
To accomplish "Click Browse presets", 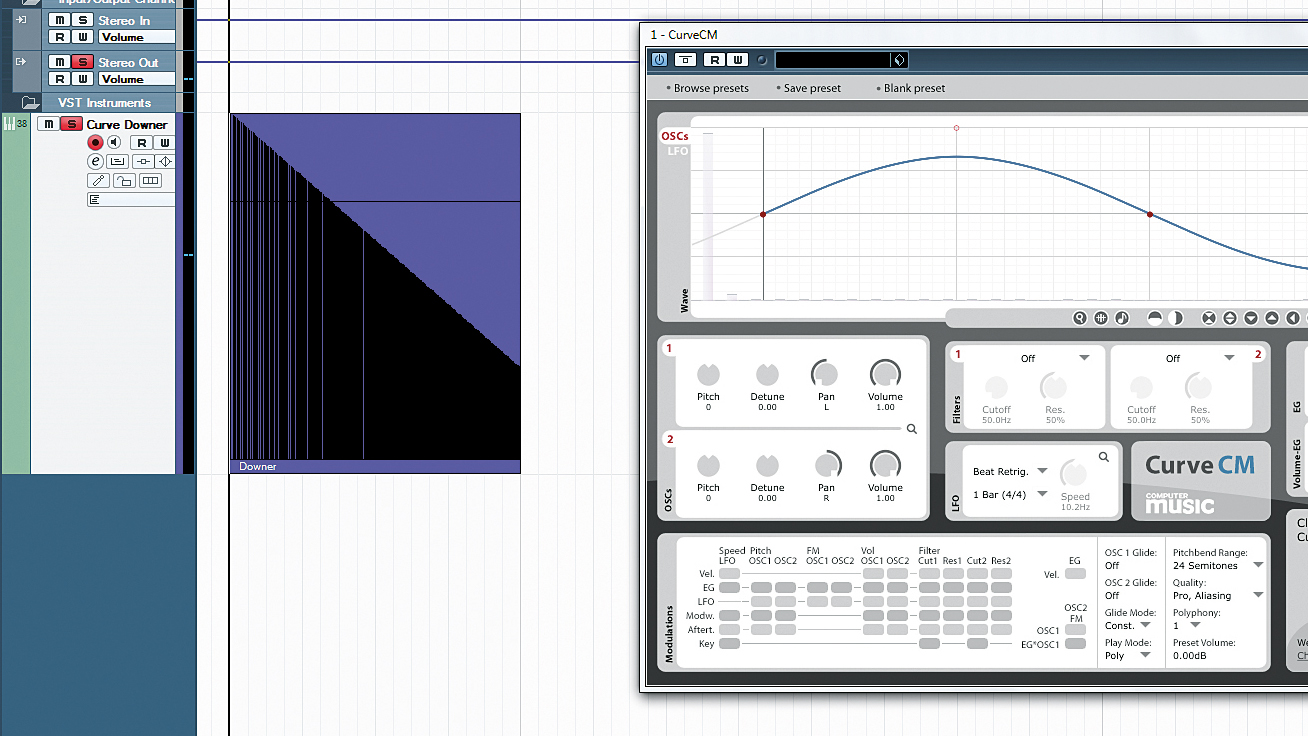I will 711,88.
